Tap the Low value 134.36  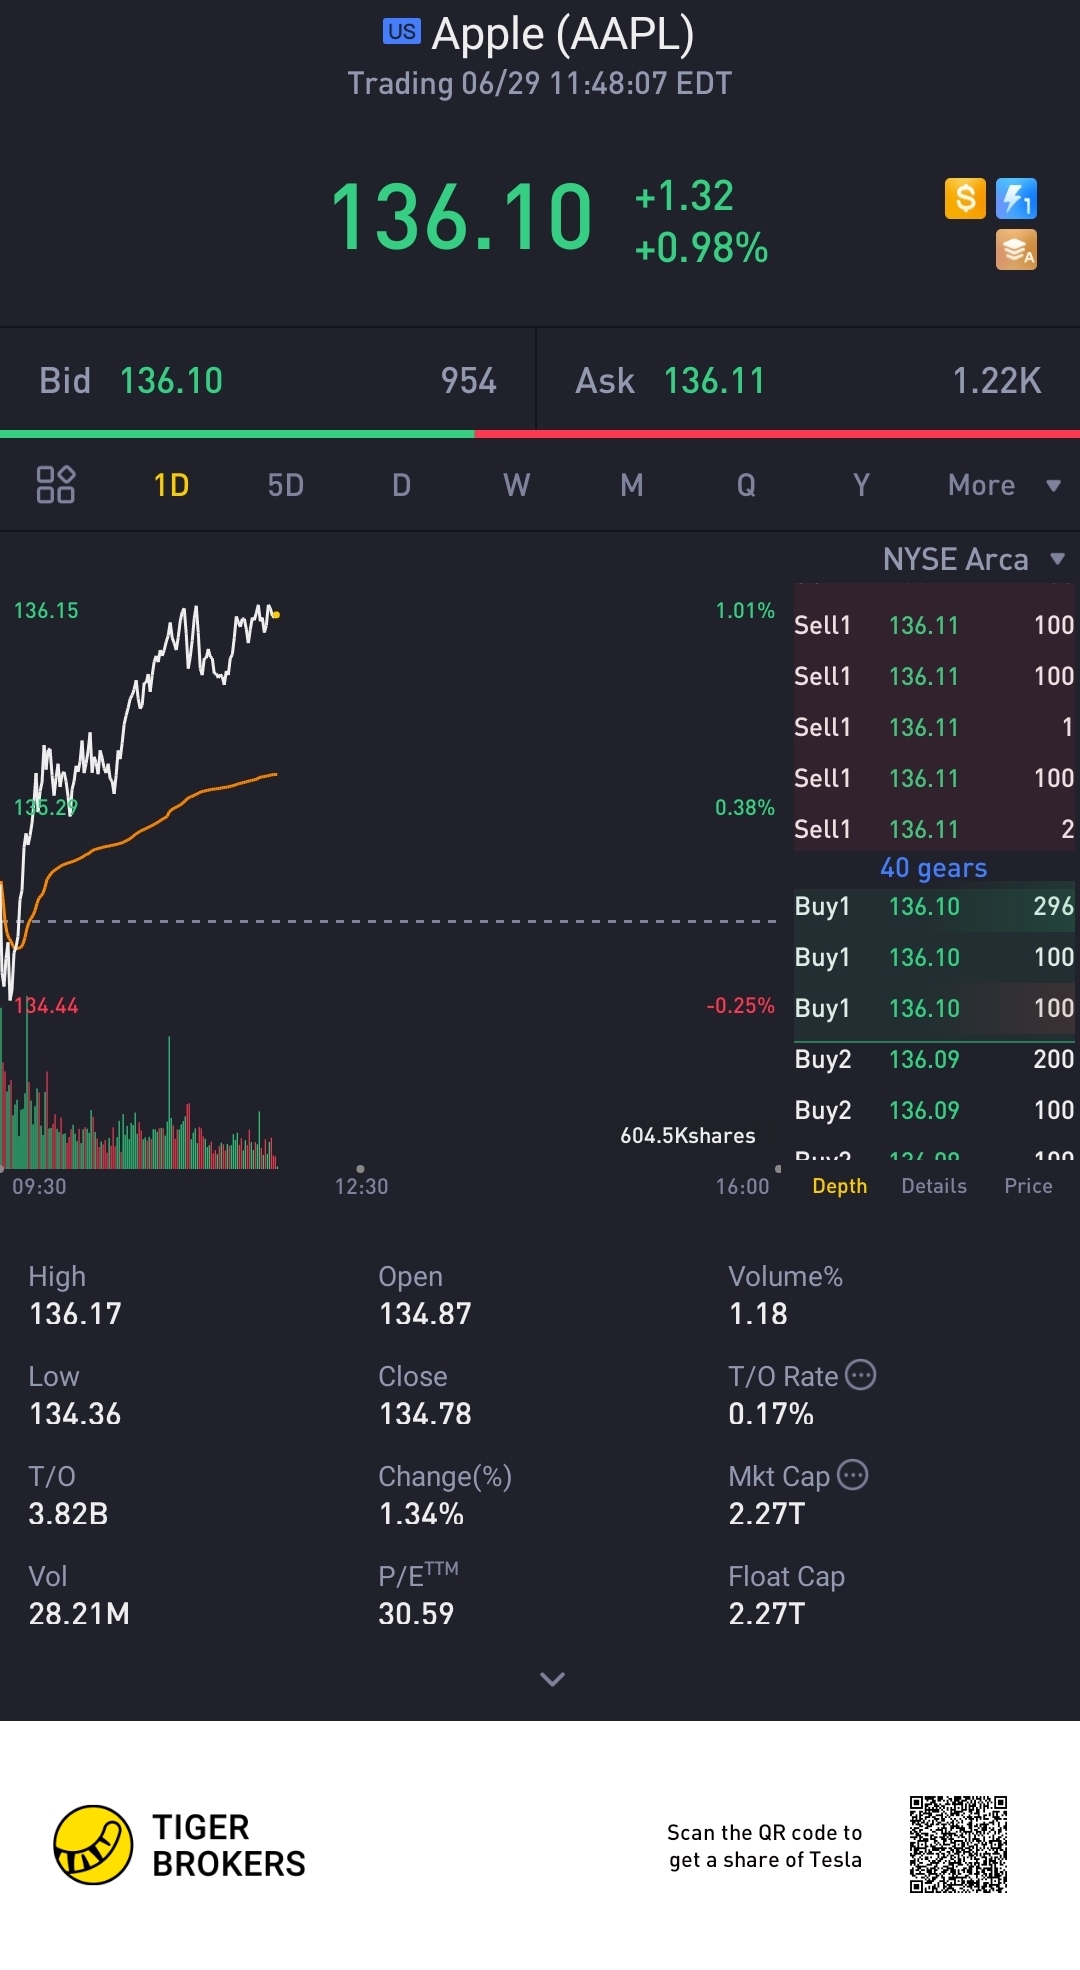75,1413
